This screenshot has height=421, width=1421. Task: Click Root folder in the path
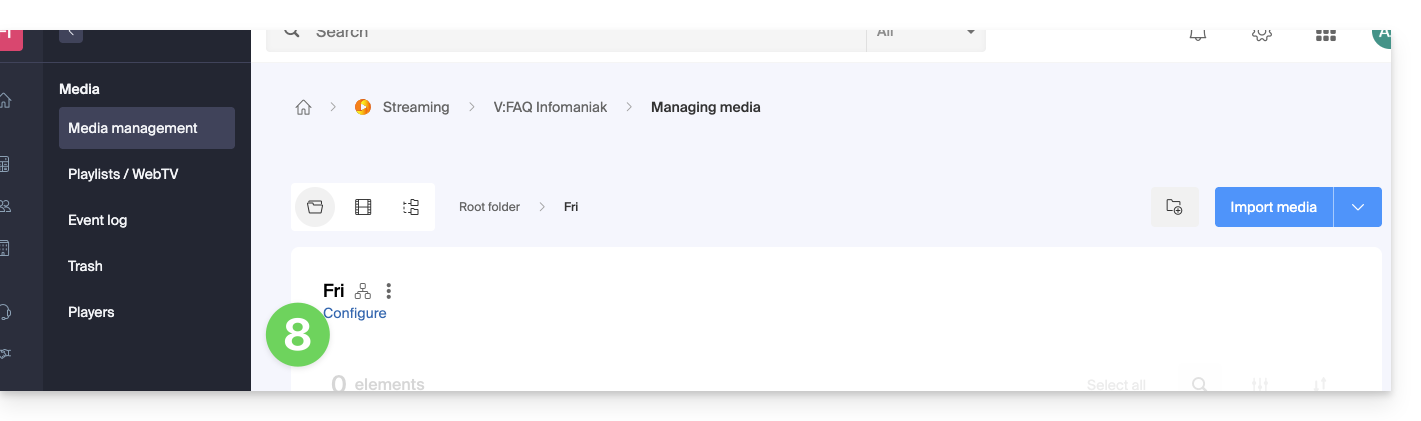(489, 207)
